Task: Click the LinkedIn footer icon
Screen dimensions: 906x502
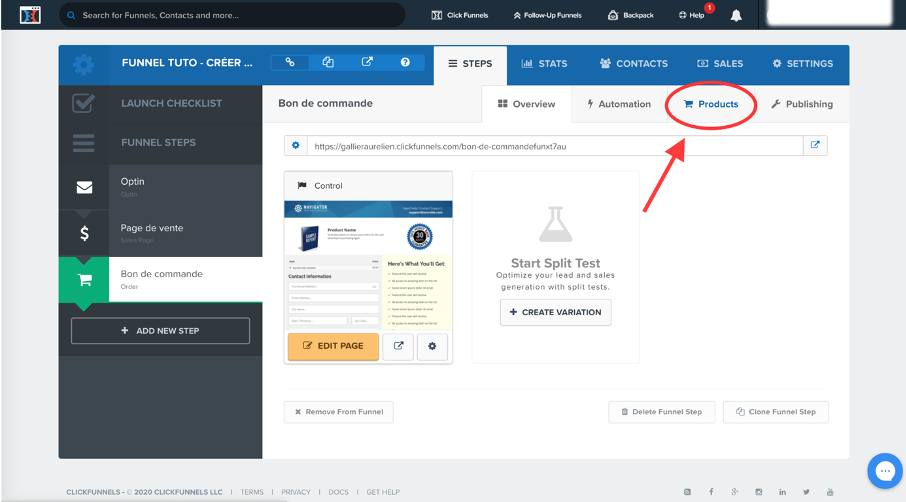Action: pos(782,492)
